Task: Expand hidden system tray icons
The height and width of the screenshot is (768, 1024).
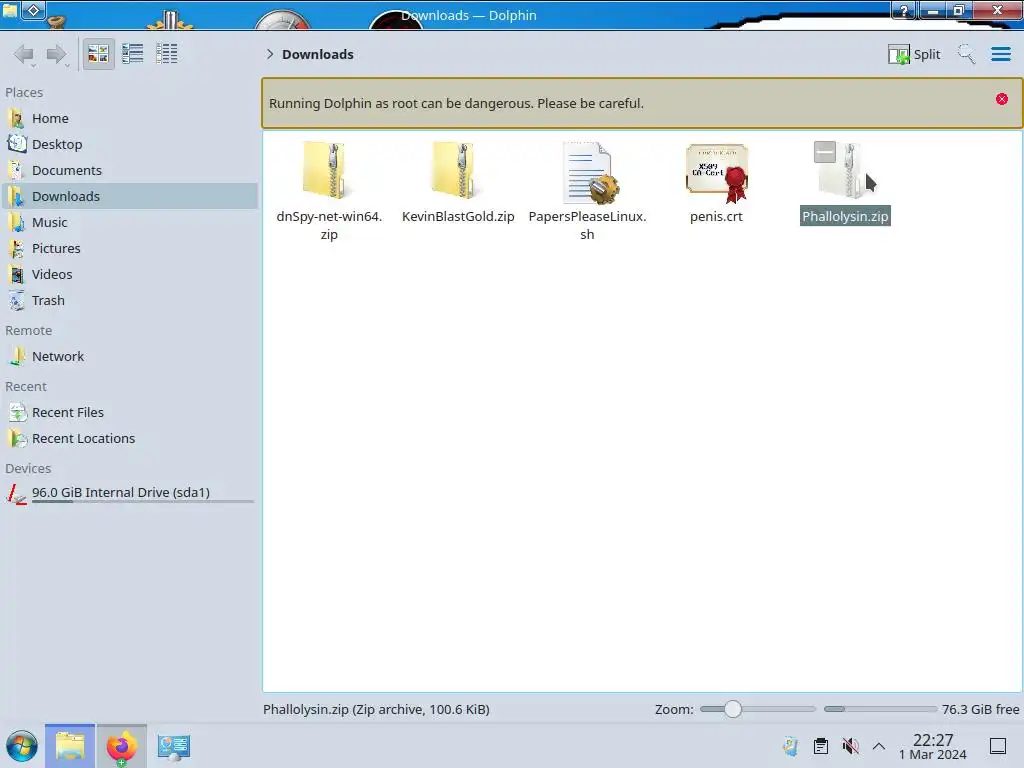Action: coord(879,746)
